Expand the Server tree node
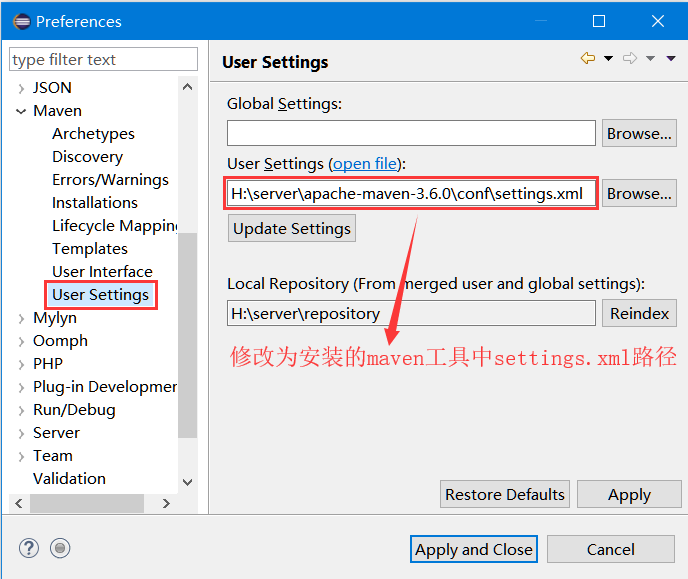 (x=21, y=433)
